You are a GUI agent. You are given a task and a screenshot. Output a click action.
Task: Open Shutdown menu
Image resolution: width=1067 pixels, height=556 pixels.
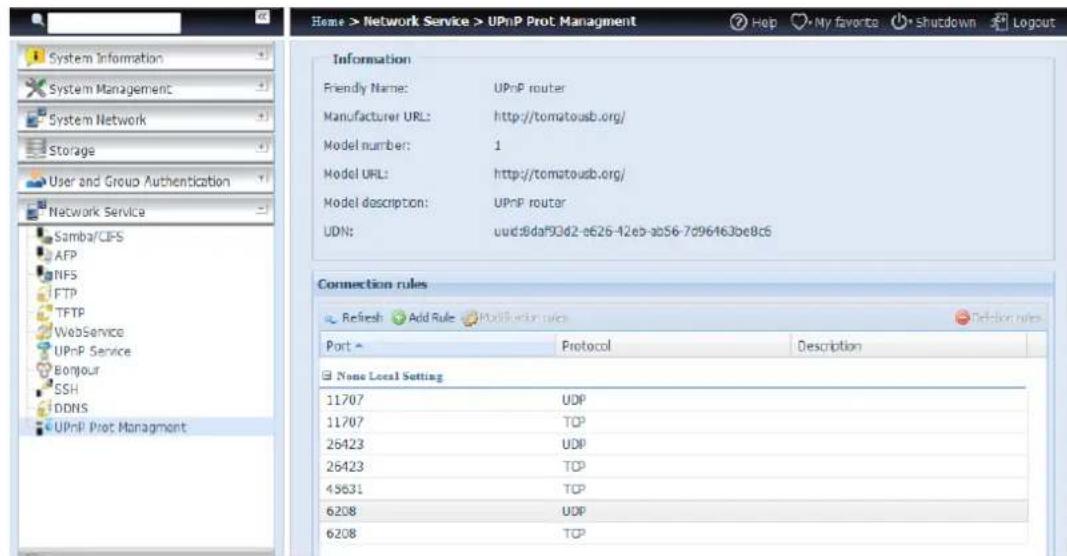click(x=934, y=22)
